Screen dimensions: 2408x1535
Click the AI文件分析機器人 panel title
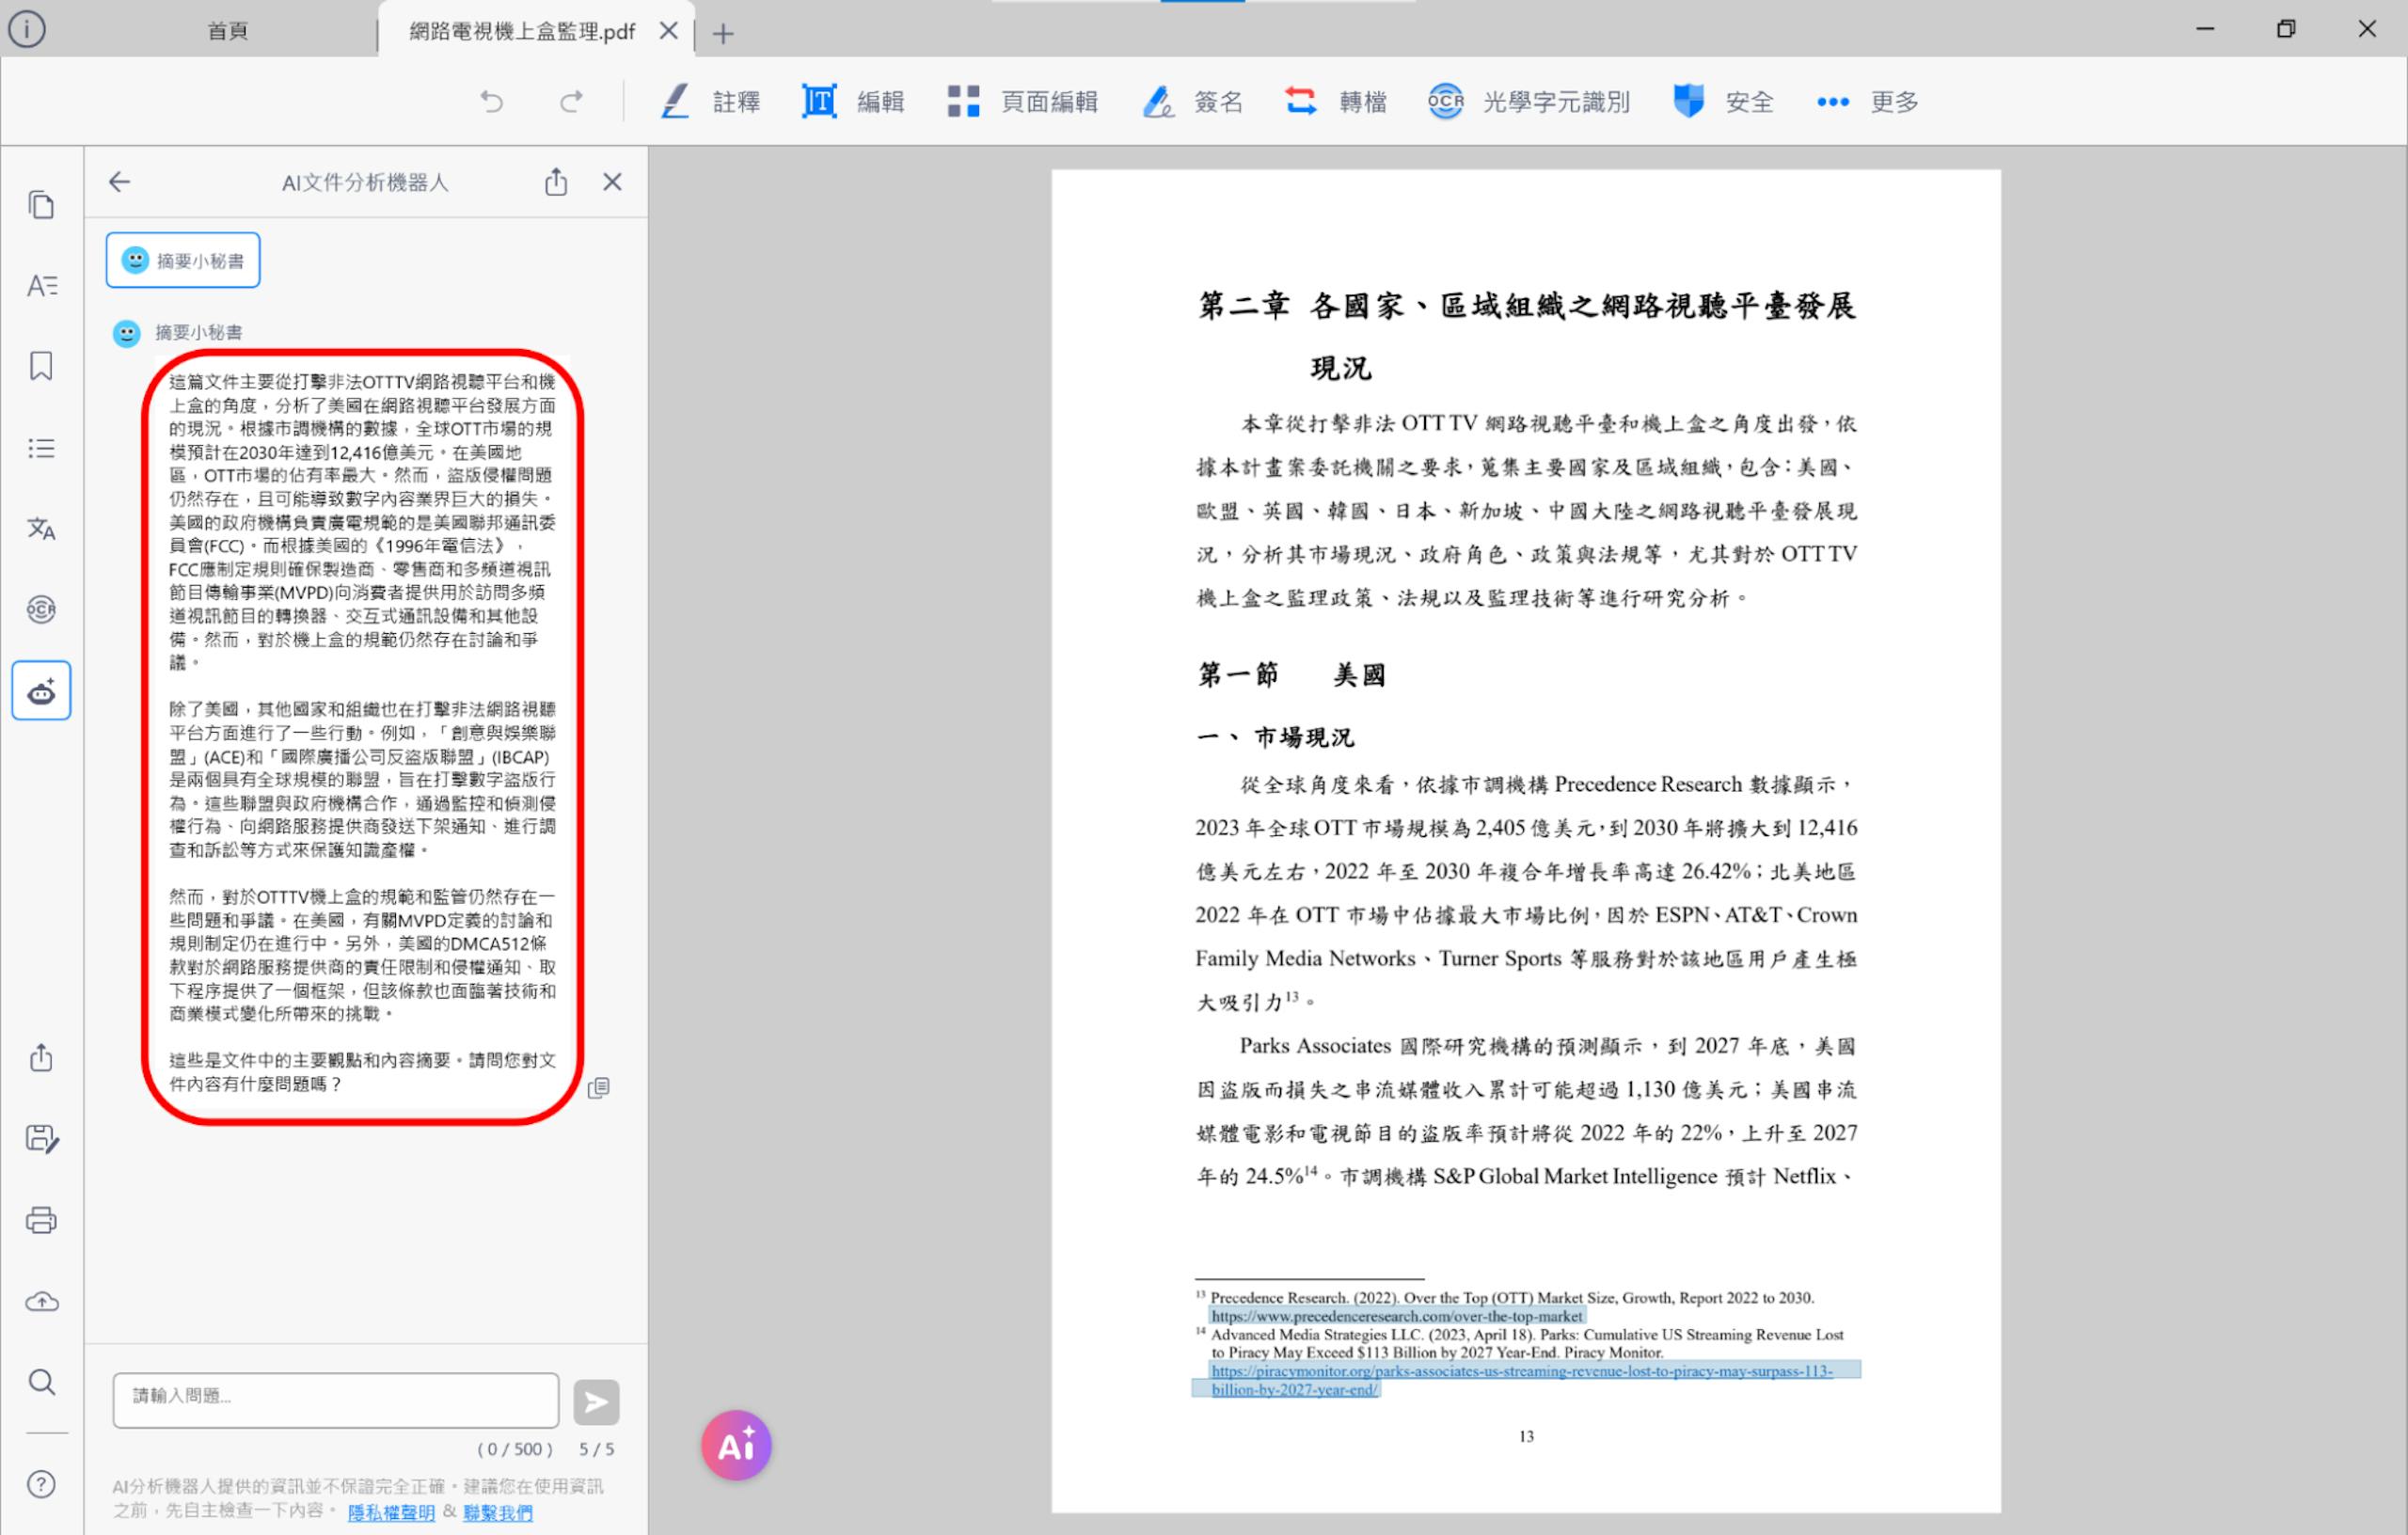[x=365, y=182]
